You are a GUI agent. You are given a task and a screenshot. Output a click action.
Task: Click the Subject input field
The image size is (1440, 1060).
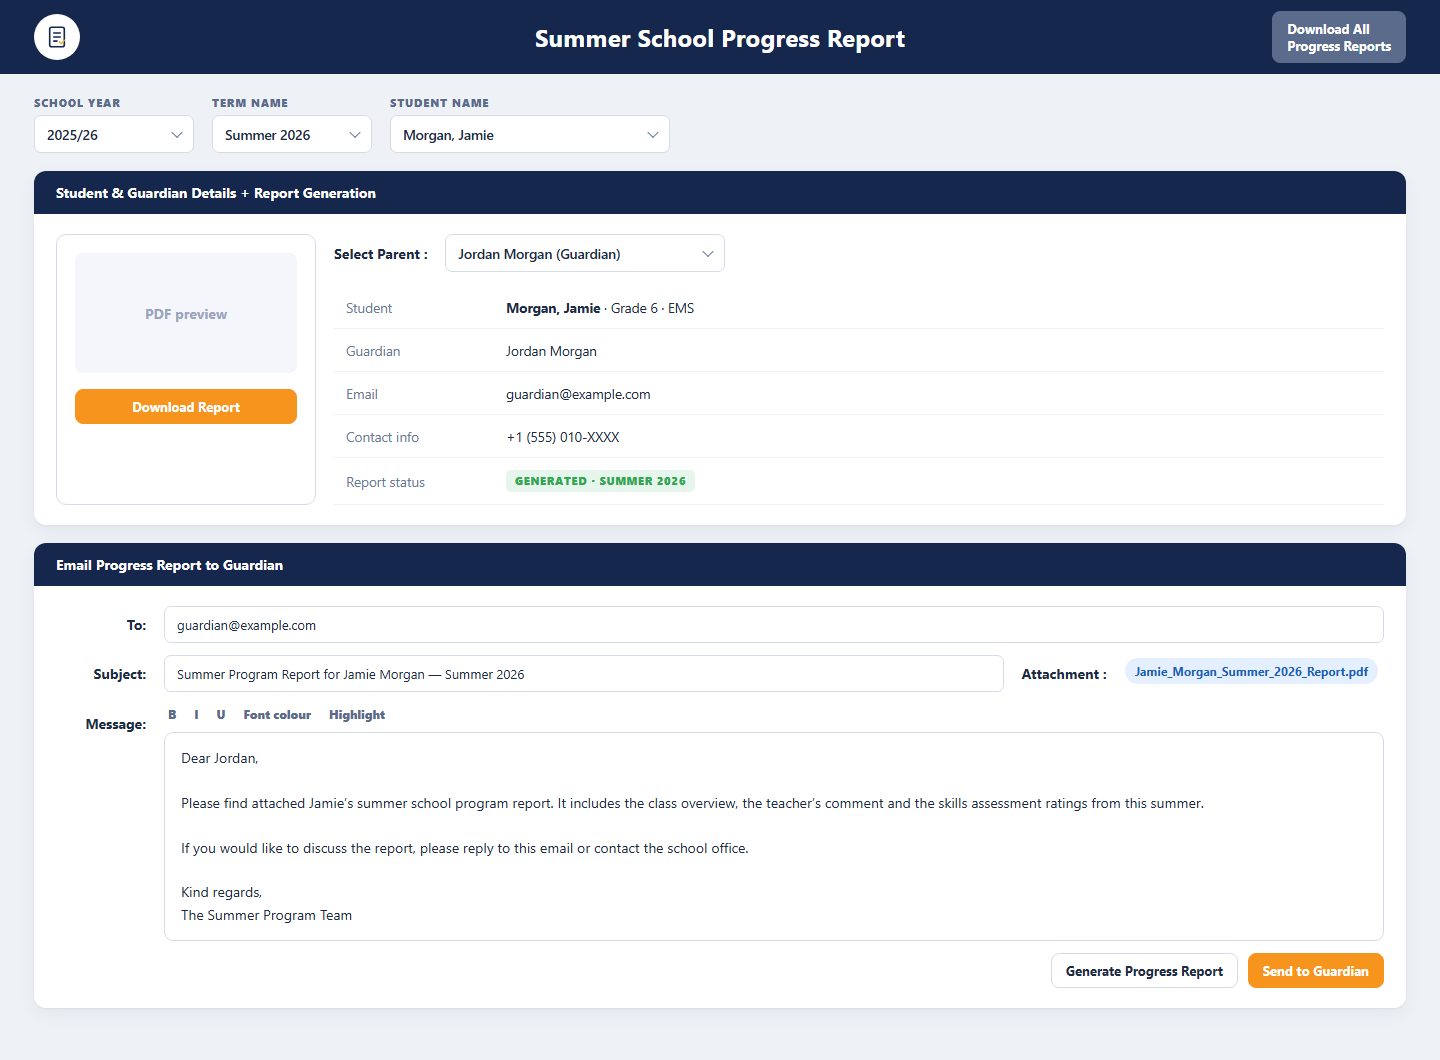coord(584,674)
